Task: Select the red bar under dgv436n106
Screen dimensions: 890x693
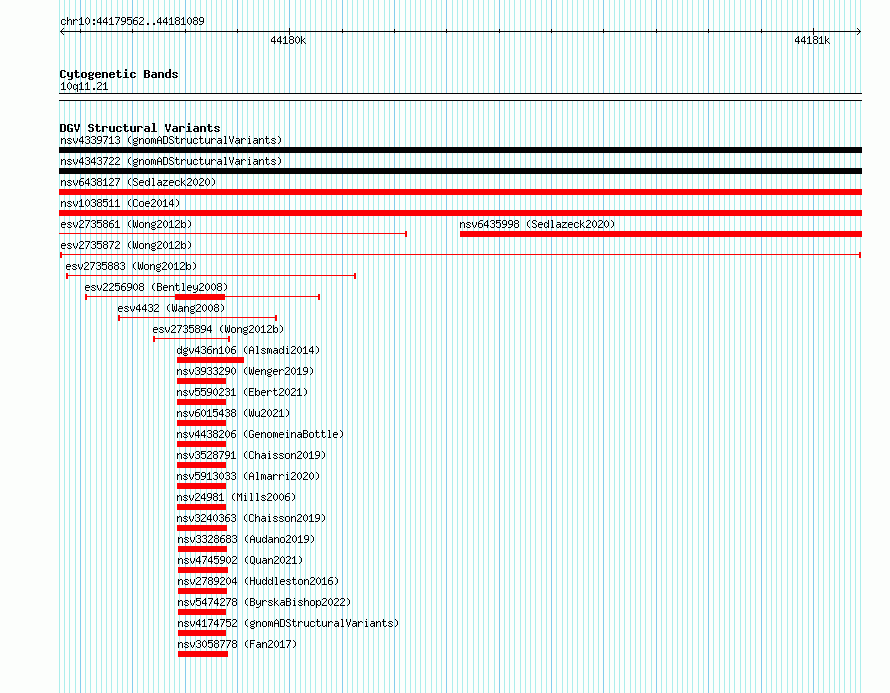Action: click(x=210, y=360)
